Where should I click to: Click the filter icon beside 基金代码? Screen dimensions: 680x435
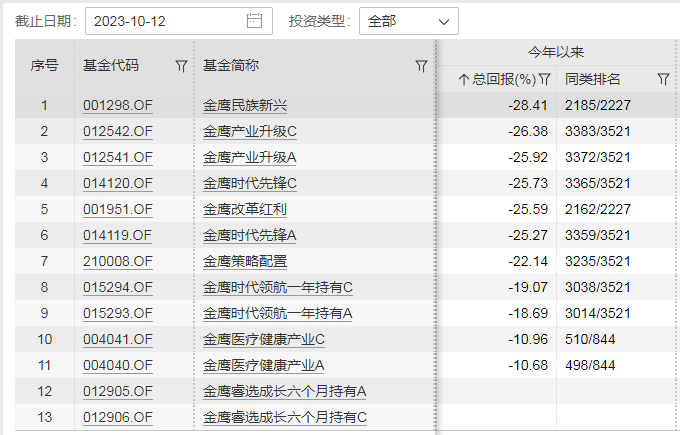coord(181,66)
